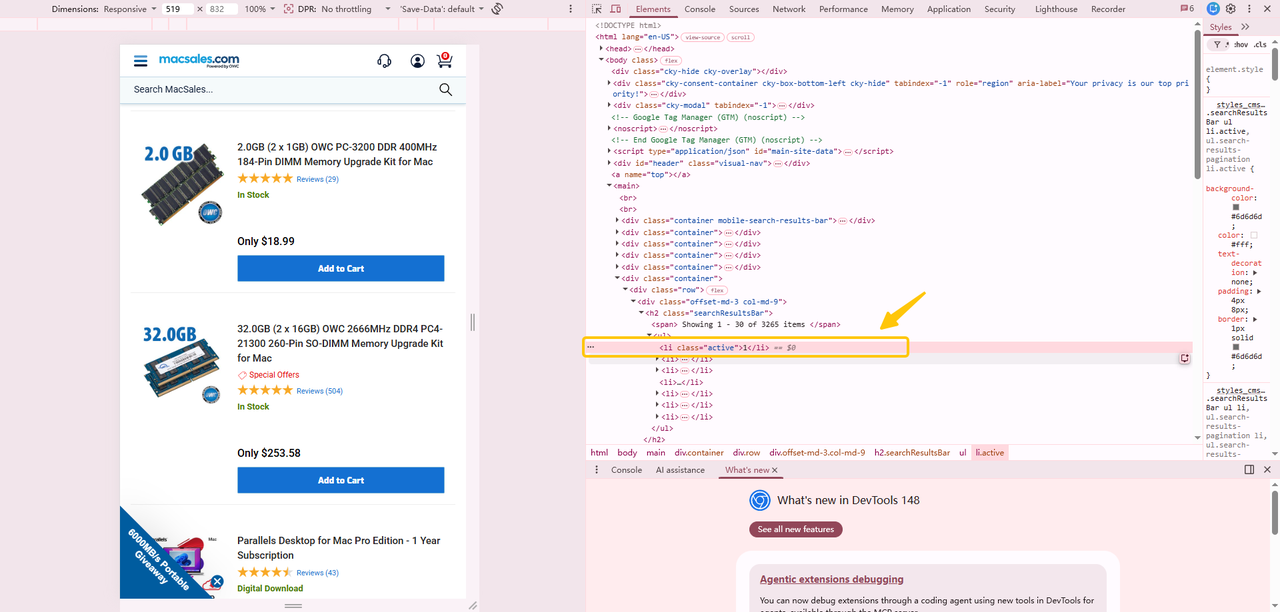The image size is (1280, 612).
Task: Close the What's new tab
Action: [x=774, y=470]
